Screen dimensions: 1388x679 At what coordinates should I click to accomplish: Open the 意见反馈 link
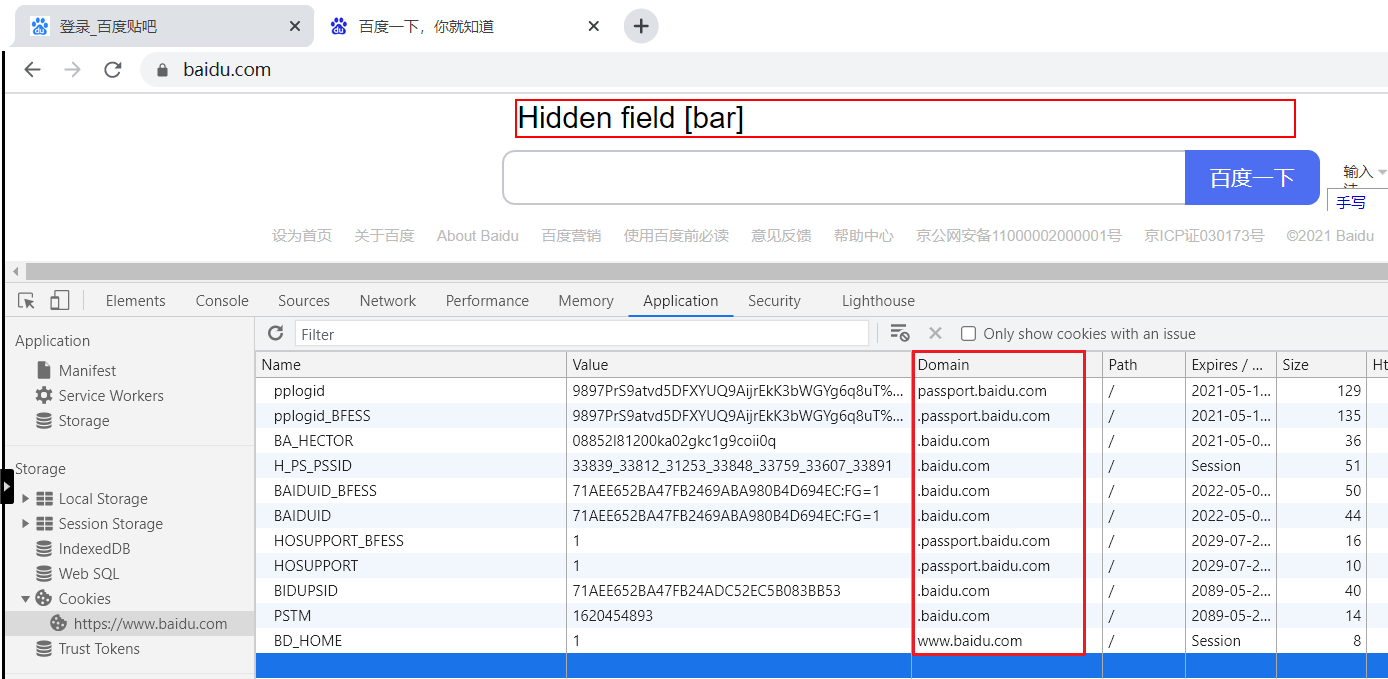tap(781, 235)
